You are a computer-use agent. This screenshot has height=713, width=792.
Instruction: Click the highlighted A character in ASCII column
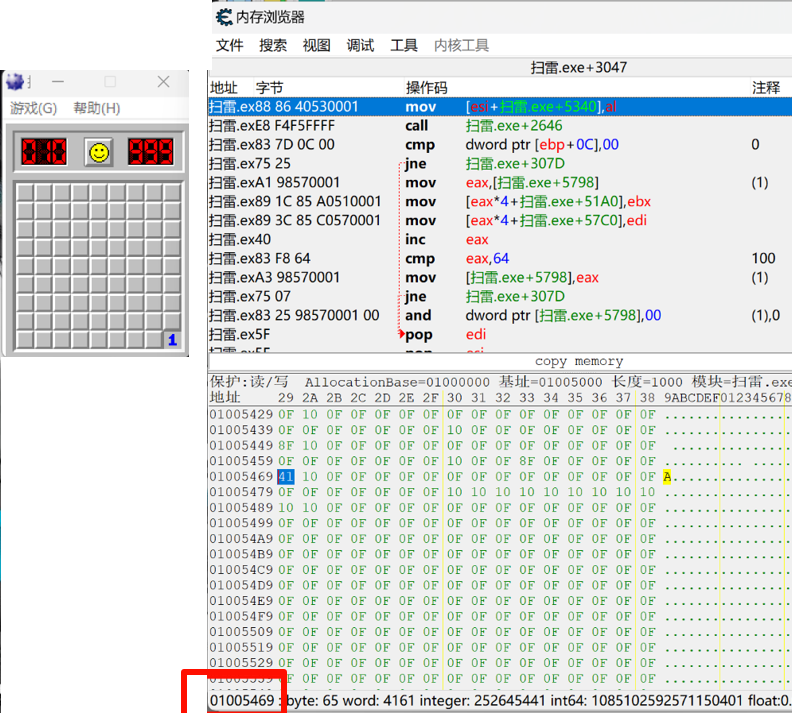tap(667, 476)
